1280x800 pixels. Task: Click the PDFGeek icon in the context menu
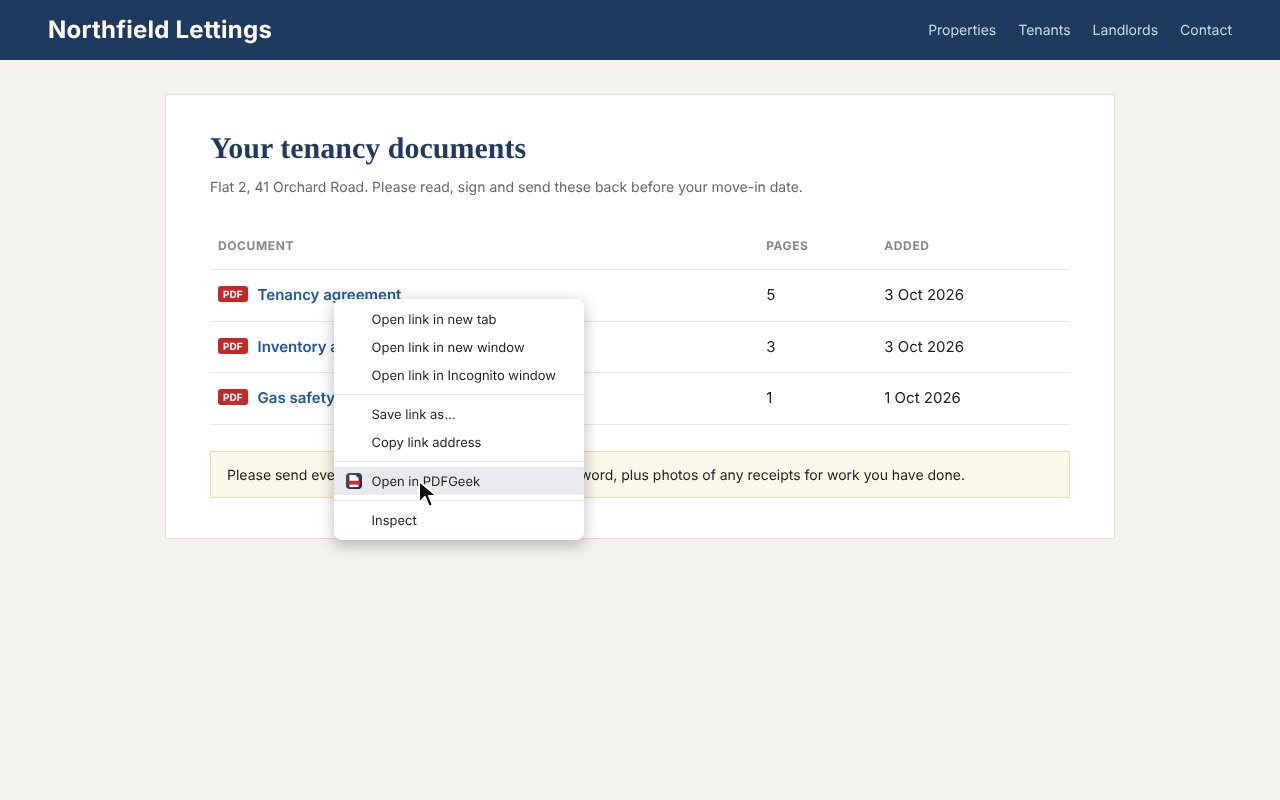pos(354,481)
